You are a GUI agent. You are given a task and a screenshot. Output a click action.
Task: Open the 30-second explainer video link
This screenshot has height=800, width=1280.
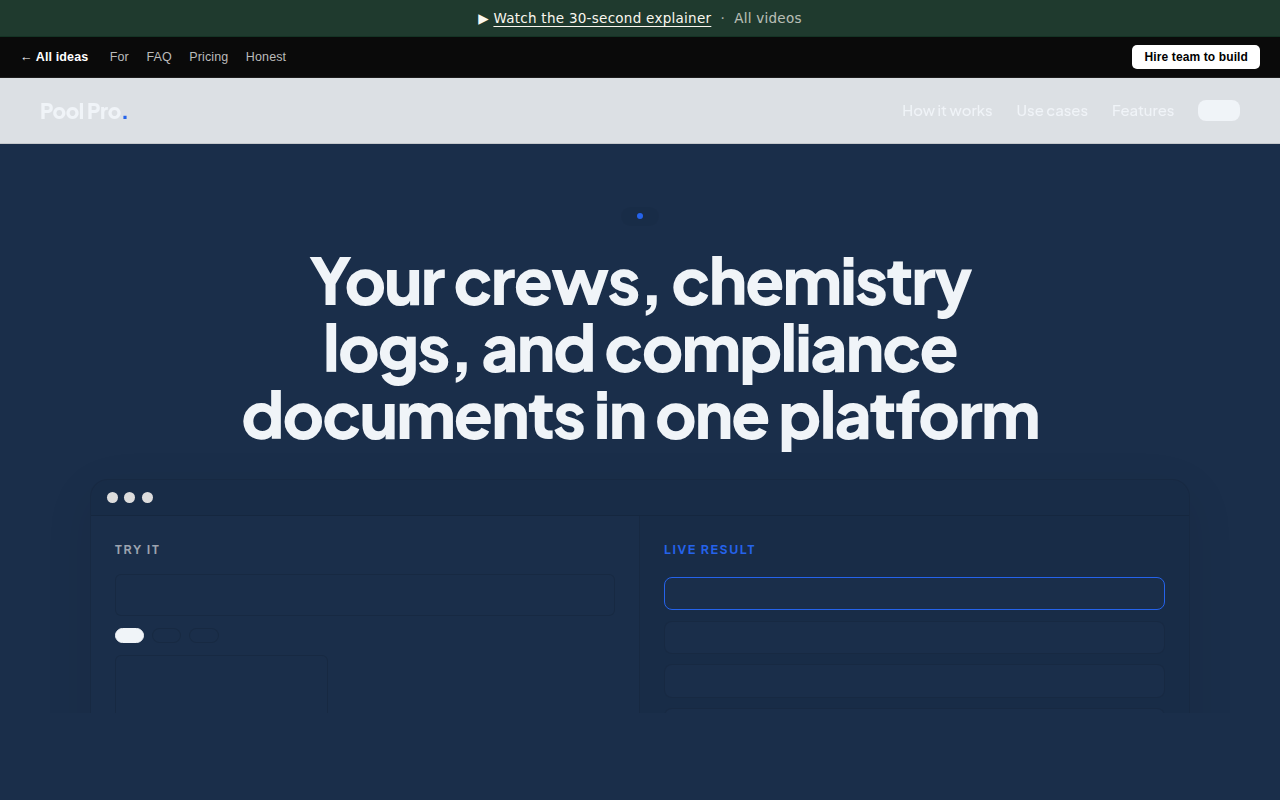602,18
